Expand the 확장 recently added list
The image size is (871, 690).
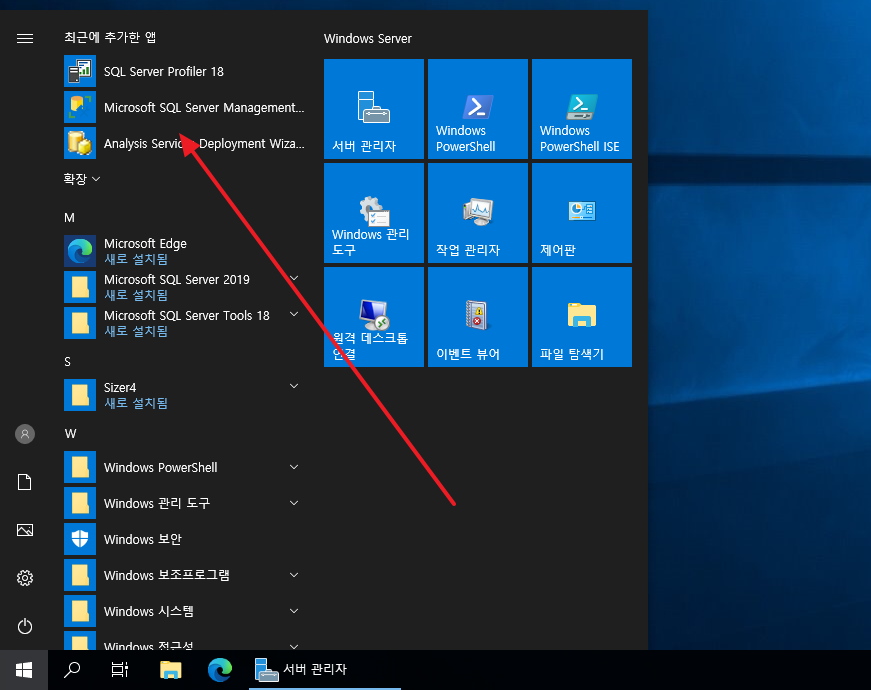[x=82, y=179]
